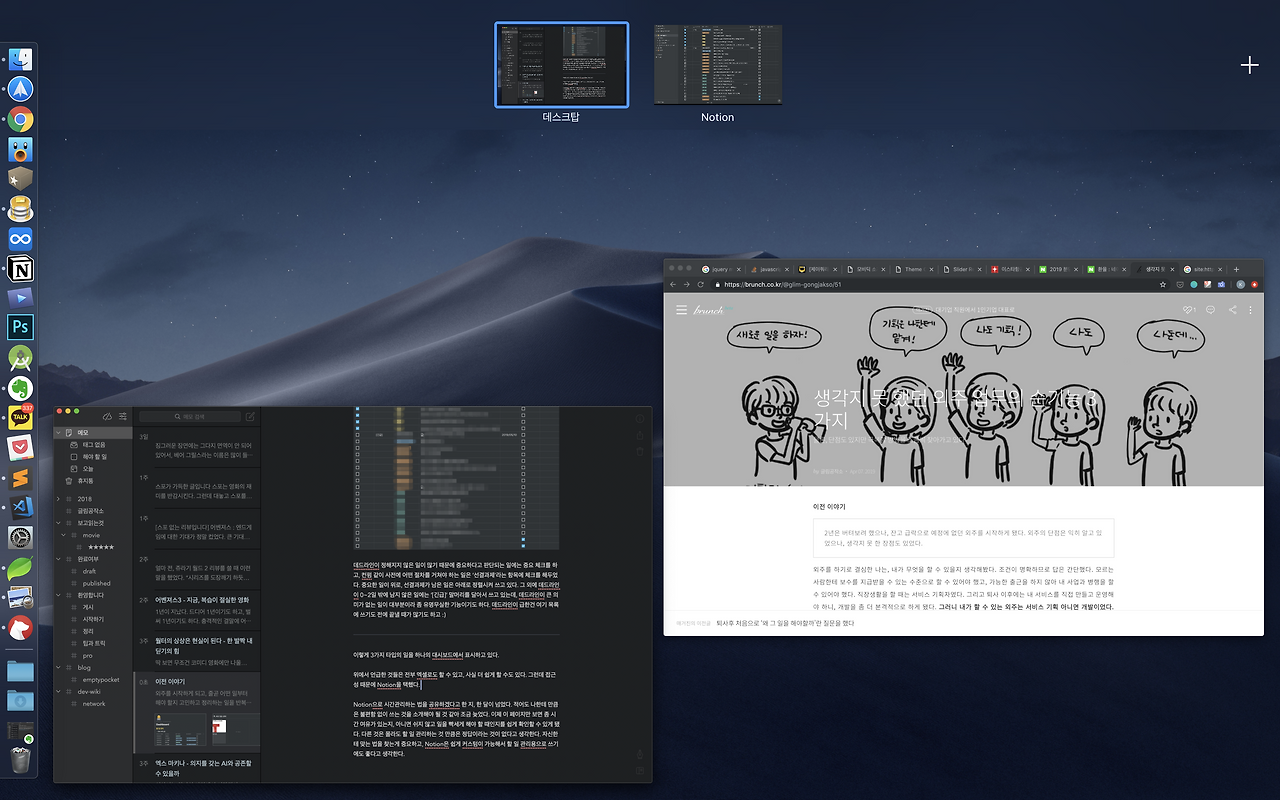Collapse the 환영합니다 tag in Bear's sidebar
Image resolution: width=1280 pixels, height=800 pixels.
pos(59,595)
